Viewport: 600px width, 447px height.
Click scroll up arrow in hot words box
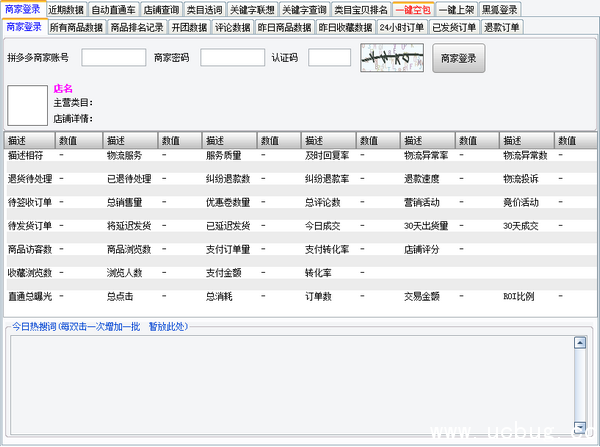[578, 343]
